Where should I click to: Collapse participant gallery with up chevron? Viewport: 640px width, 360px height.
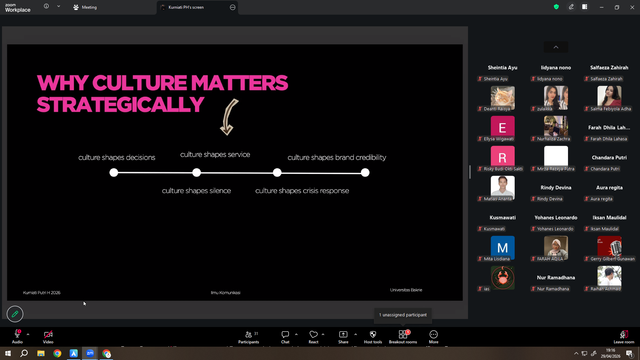click(x=556, y=47)
